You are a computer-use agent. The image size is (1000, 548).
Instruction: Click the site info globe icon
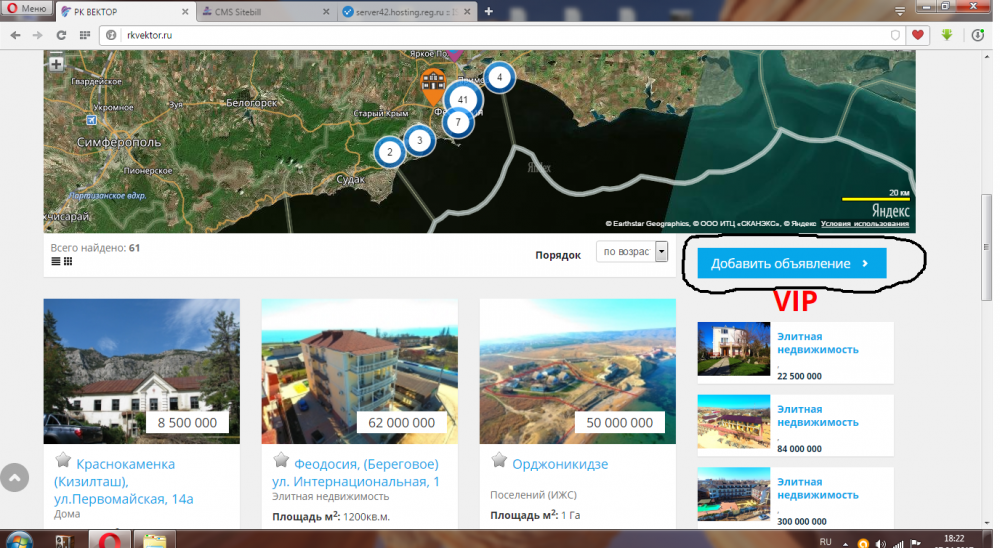(112, 35)
